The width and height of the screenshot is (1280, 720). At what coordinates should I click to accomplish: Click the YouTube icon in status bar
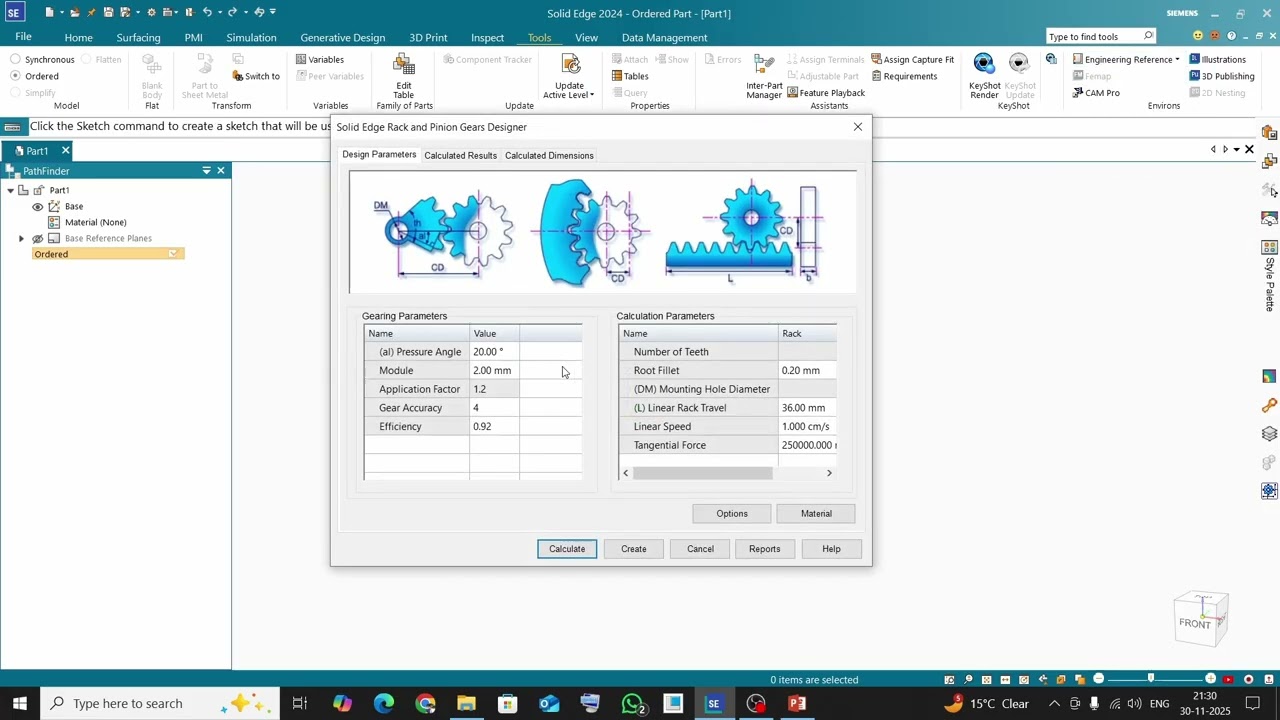[1229, 680]
